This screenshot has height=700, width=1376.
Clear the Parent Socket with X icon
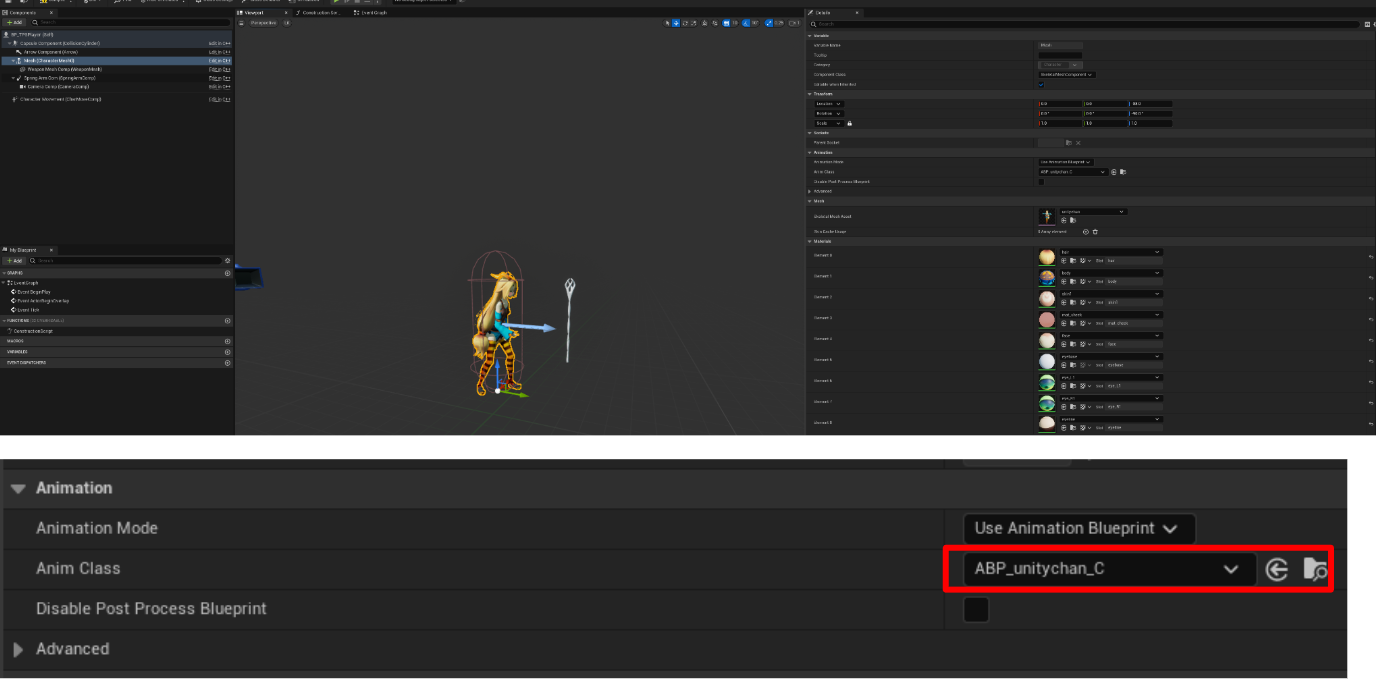[1078, 143]
